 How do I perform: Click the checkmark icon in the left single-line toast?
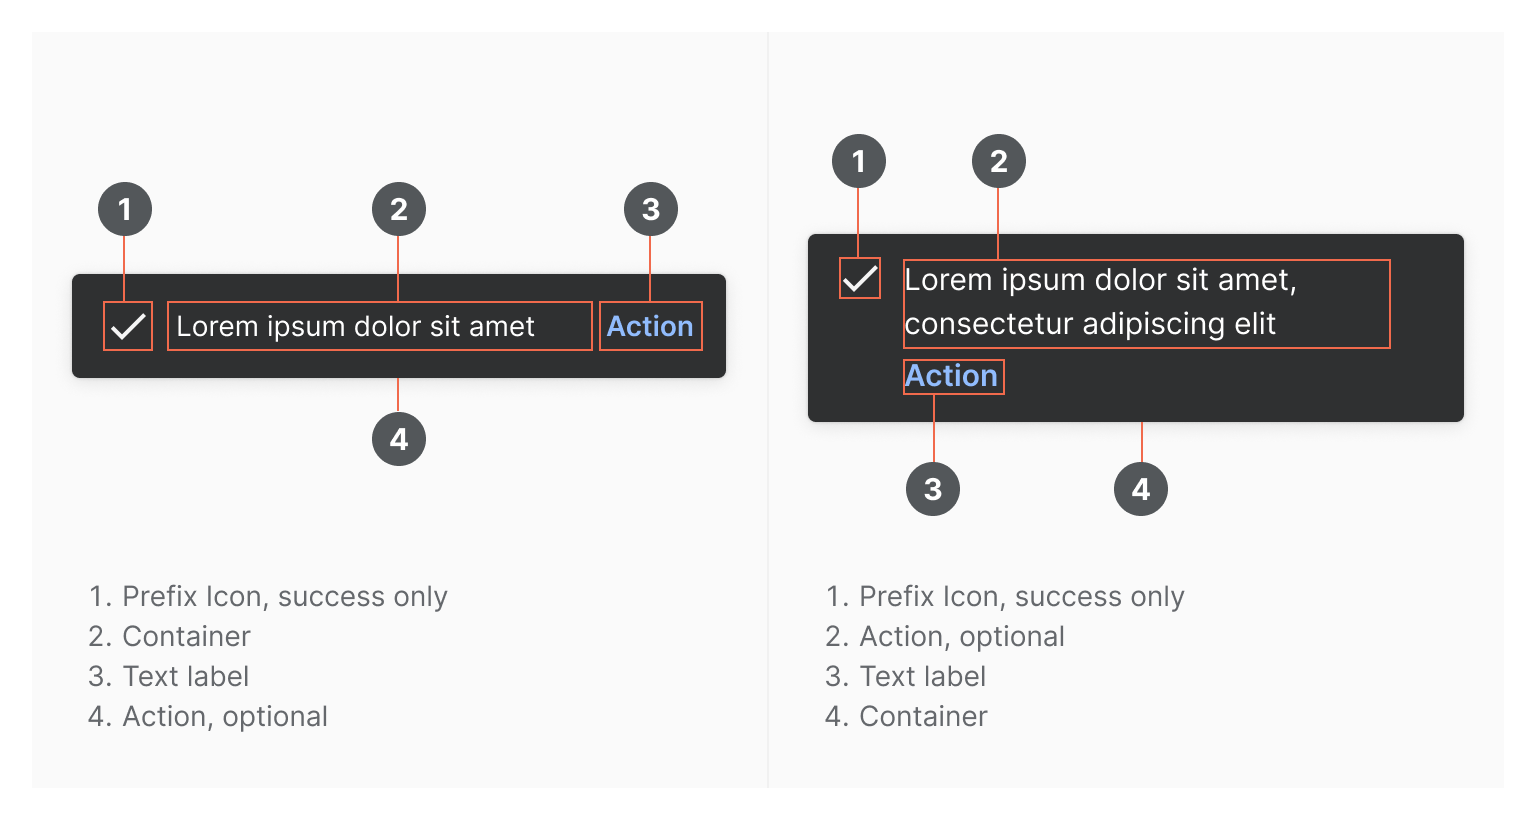point(128,326)
